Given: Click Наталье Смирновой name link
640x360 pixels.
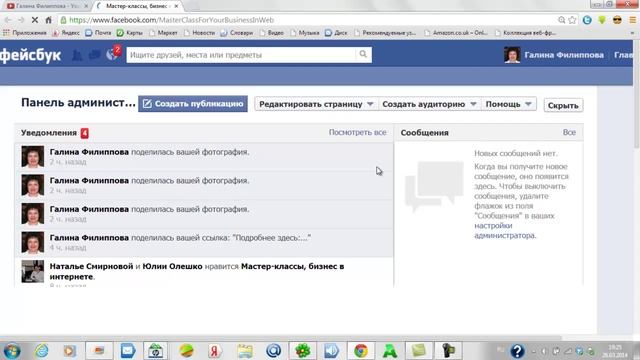Looking at the screenshot, I should (91, 266).
